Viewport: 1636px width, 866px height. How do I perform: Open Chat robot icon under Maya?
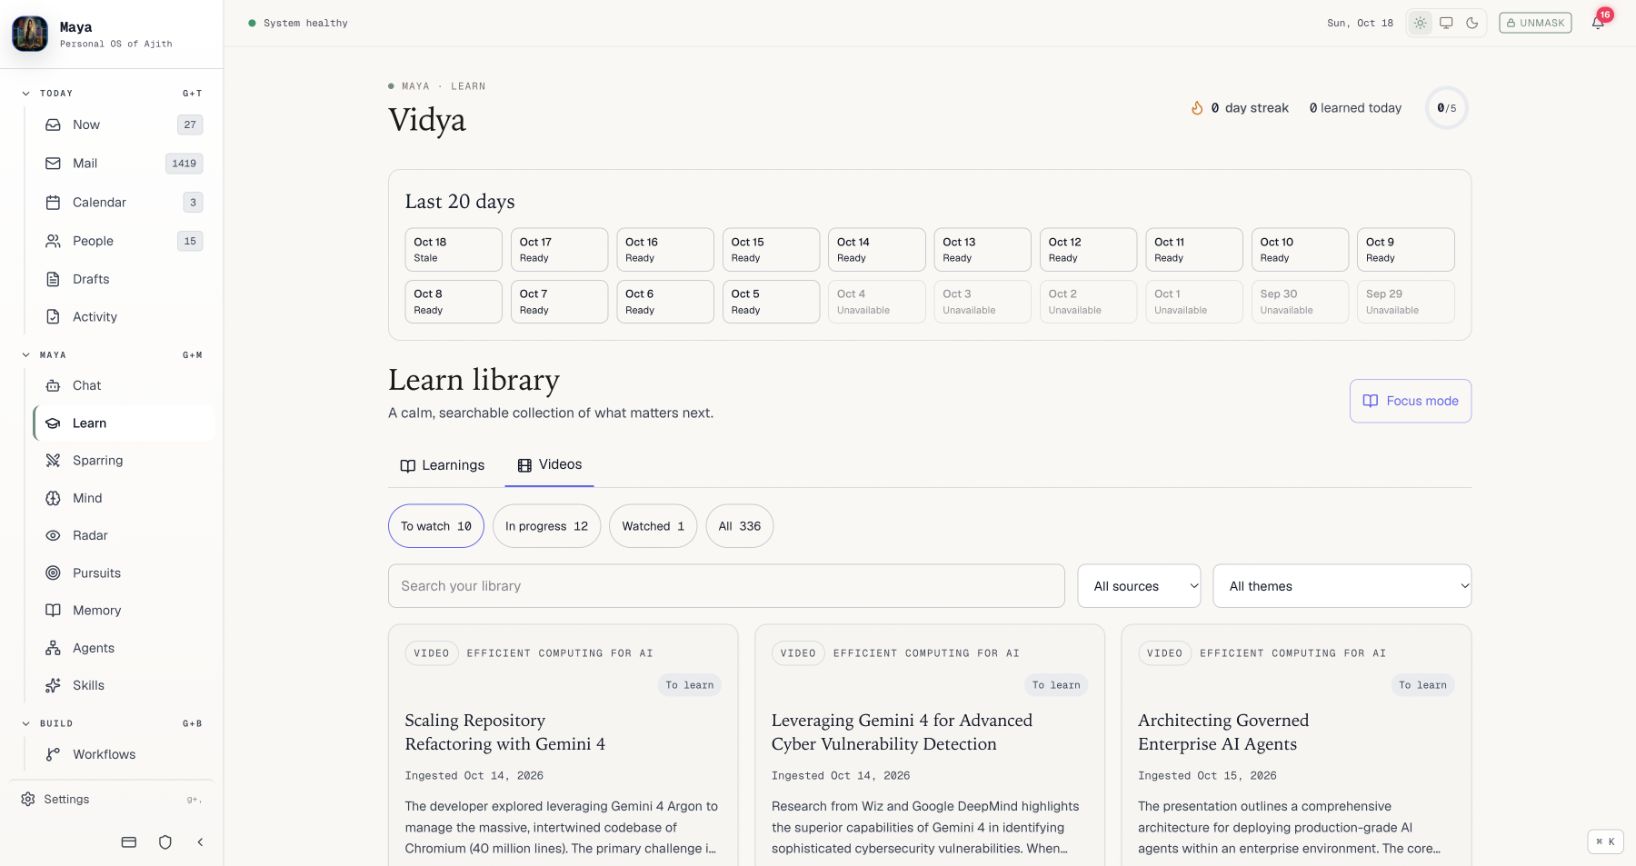coord(53,386)
